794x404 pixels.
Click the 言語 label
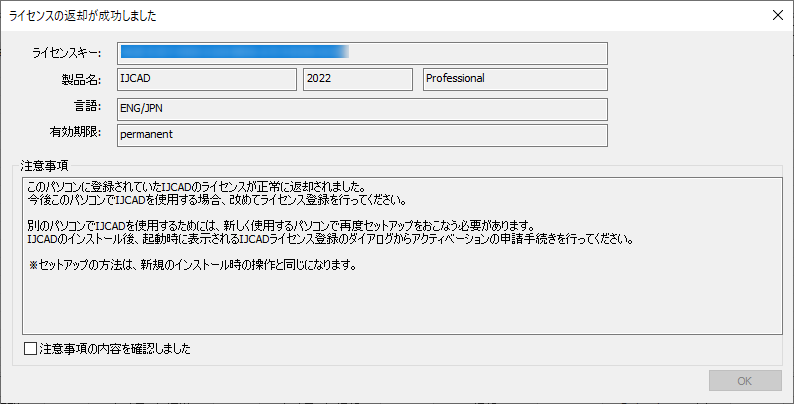(87, 107)
